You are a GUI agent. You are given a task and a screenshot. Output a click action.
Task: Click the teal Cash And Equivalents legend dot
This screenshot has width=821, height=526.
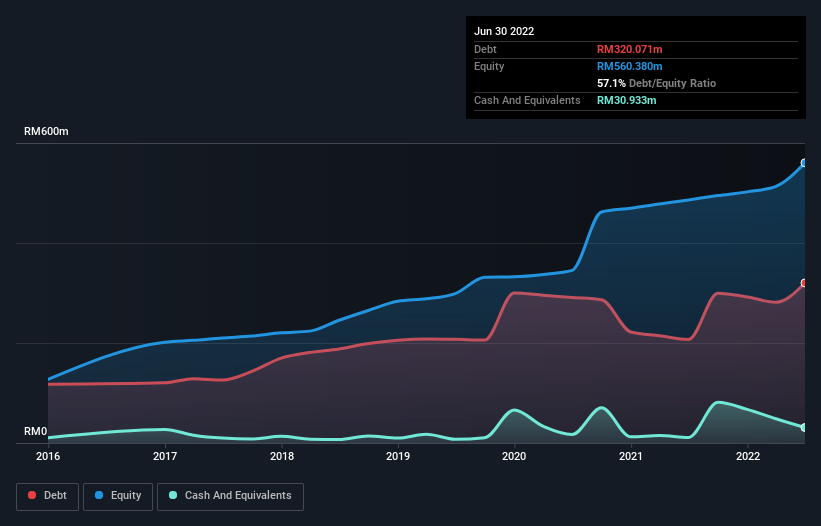(x=173, y=495)
